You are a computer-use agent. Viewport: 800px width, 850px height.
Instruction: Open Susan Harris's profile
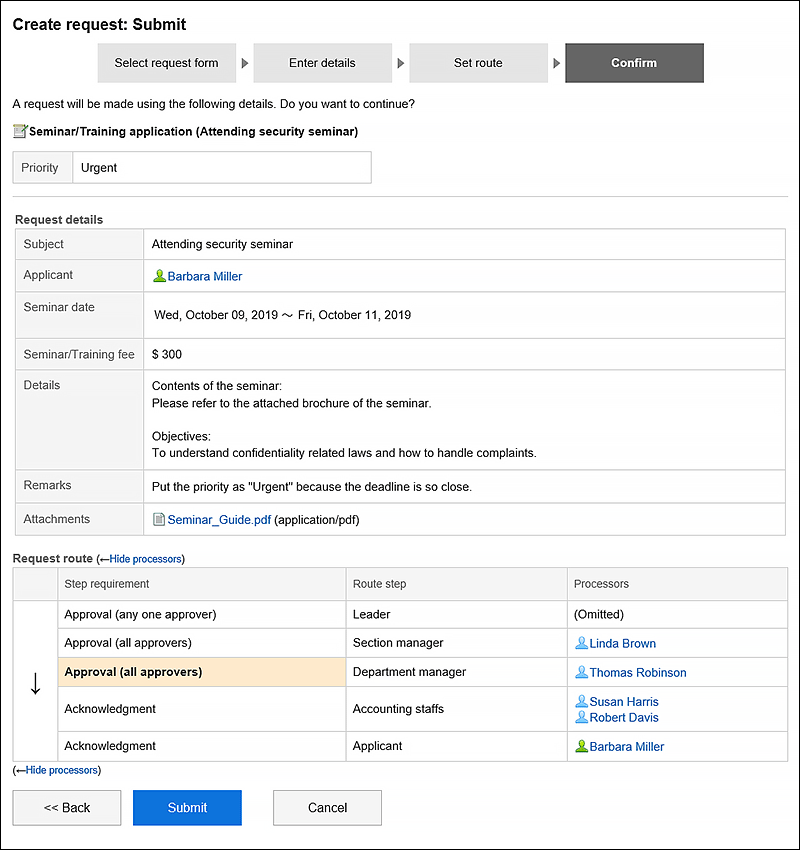624,702
